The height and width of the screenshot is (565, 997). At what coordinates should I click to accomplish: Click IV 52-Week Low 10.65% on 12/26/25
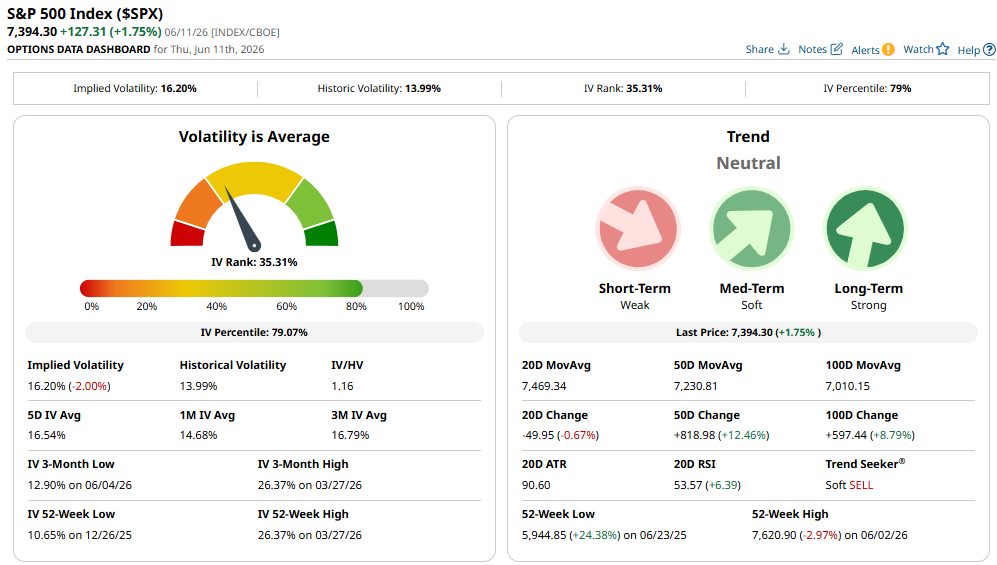(x=79, y=535)
